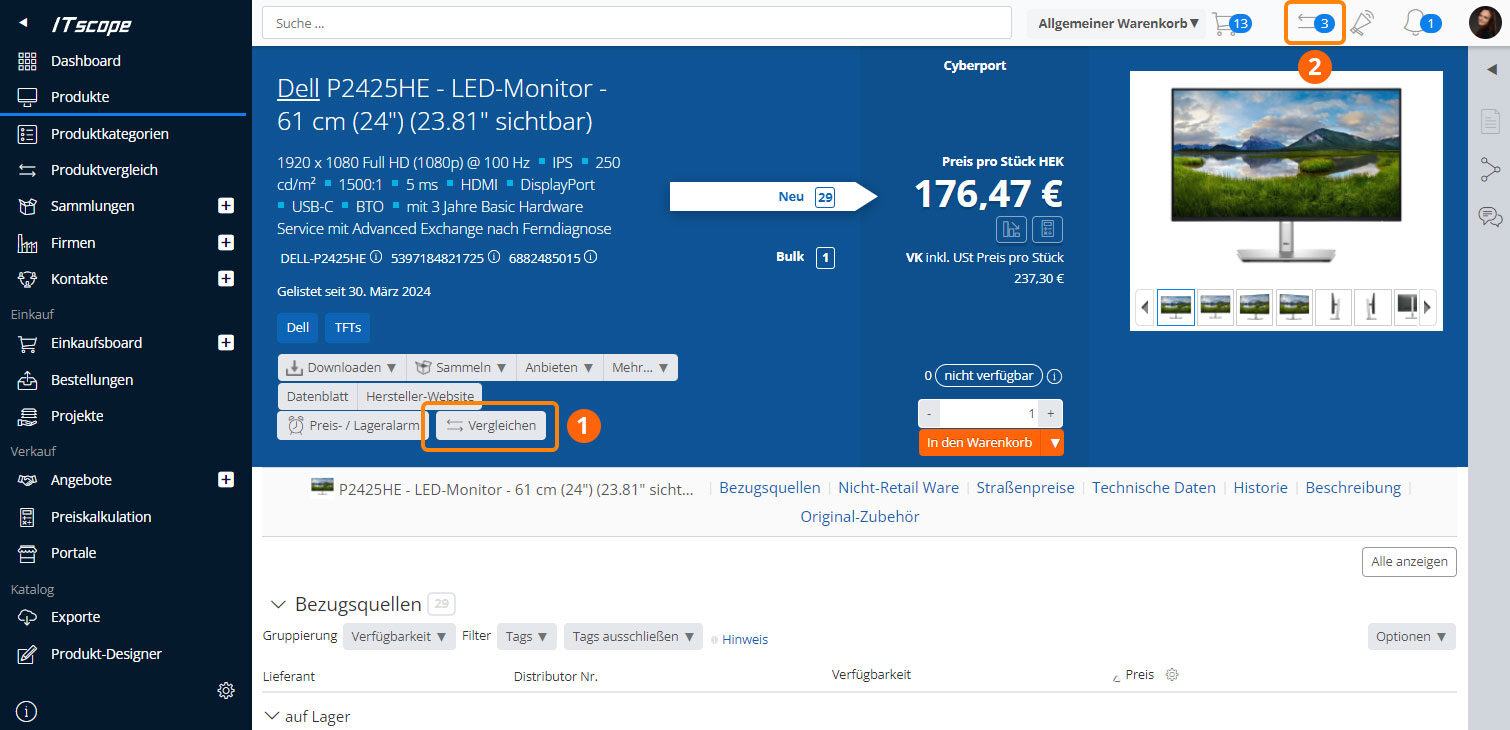This screenshot has height=730, width=1510.
Task: Click the info circle icon at sidebar bottom
Action: [x=26, y=712]
